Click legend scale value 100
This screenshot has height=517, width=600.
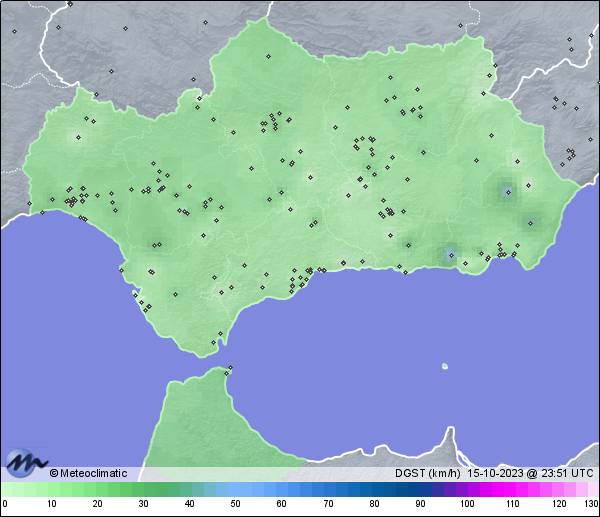[x=467, y=503]
